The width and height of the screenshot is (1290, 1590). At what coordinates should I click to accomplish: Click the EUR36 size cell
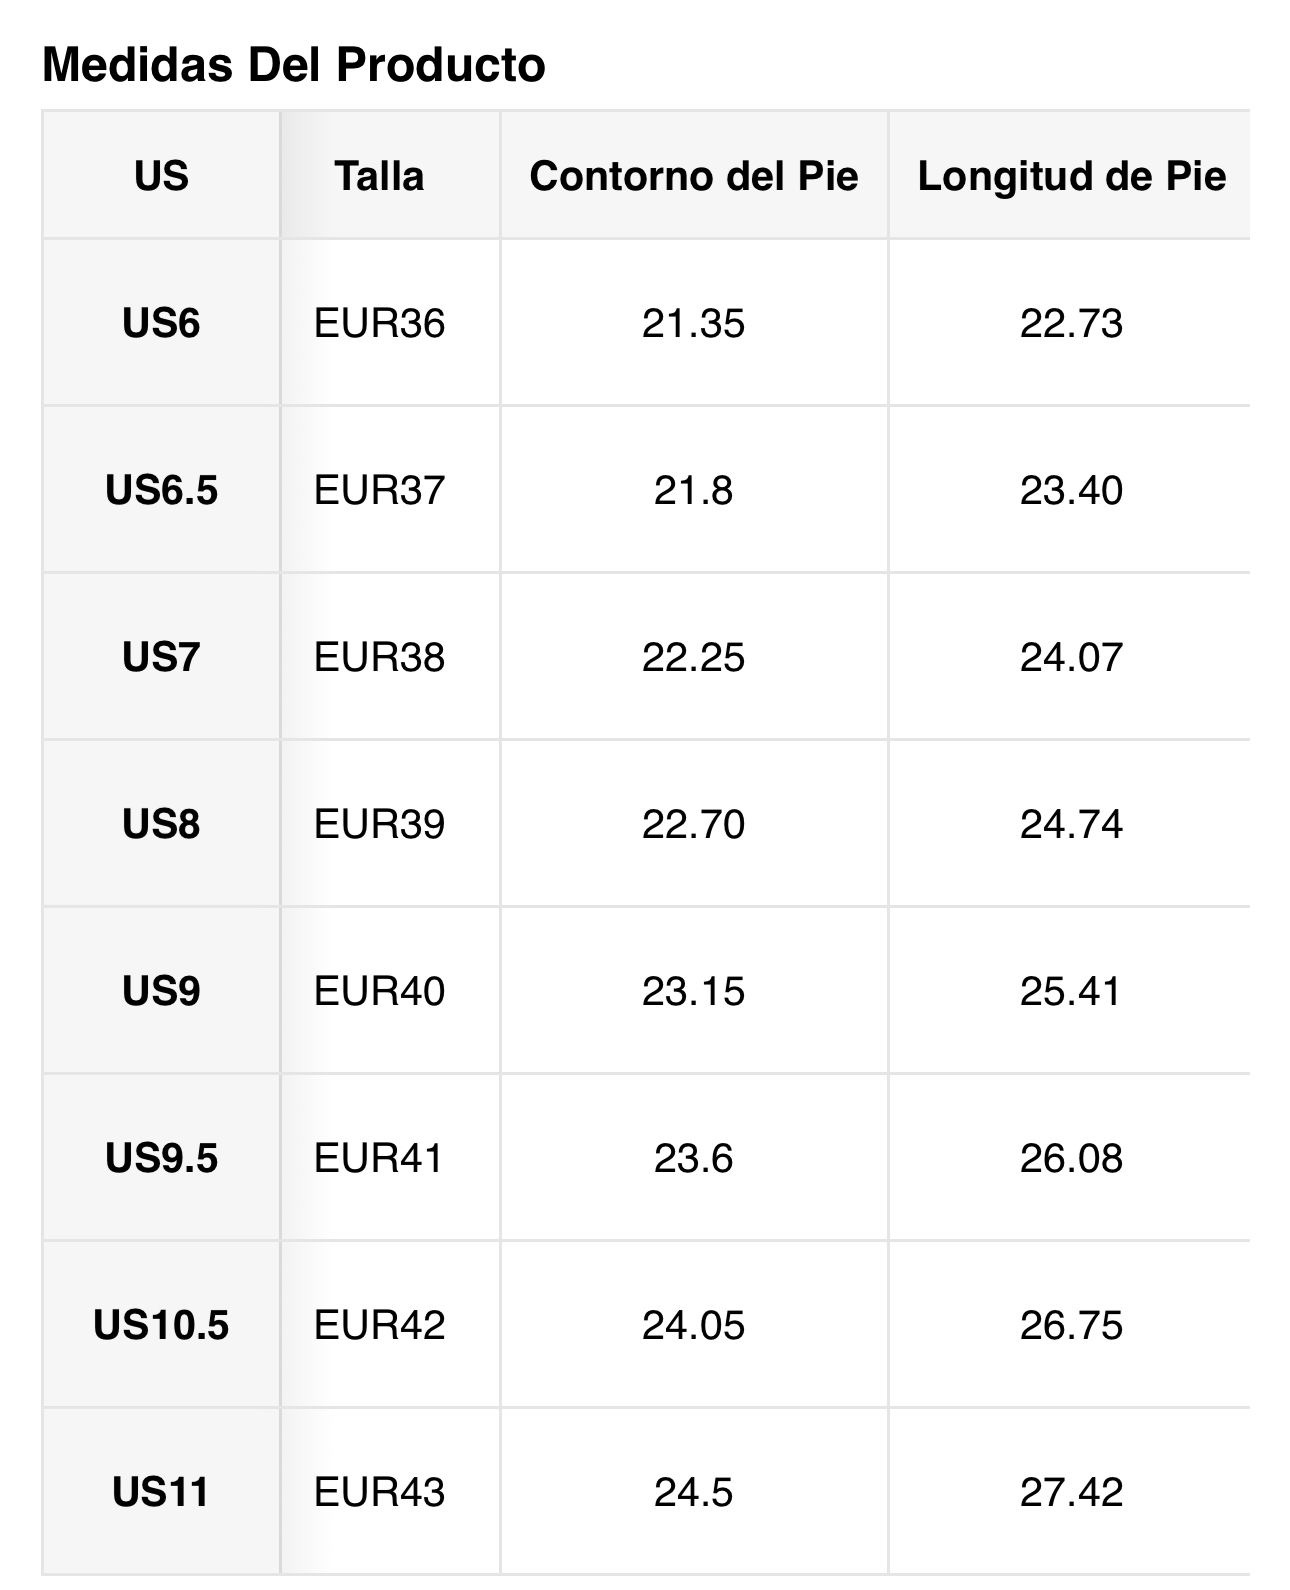point(379,324)
